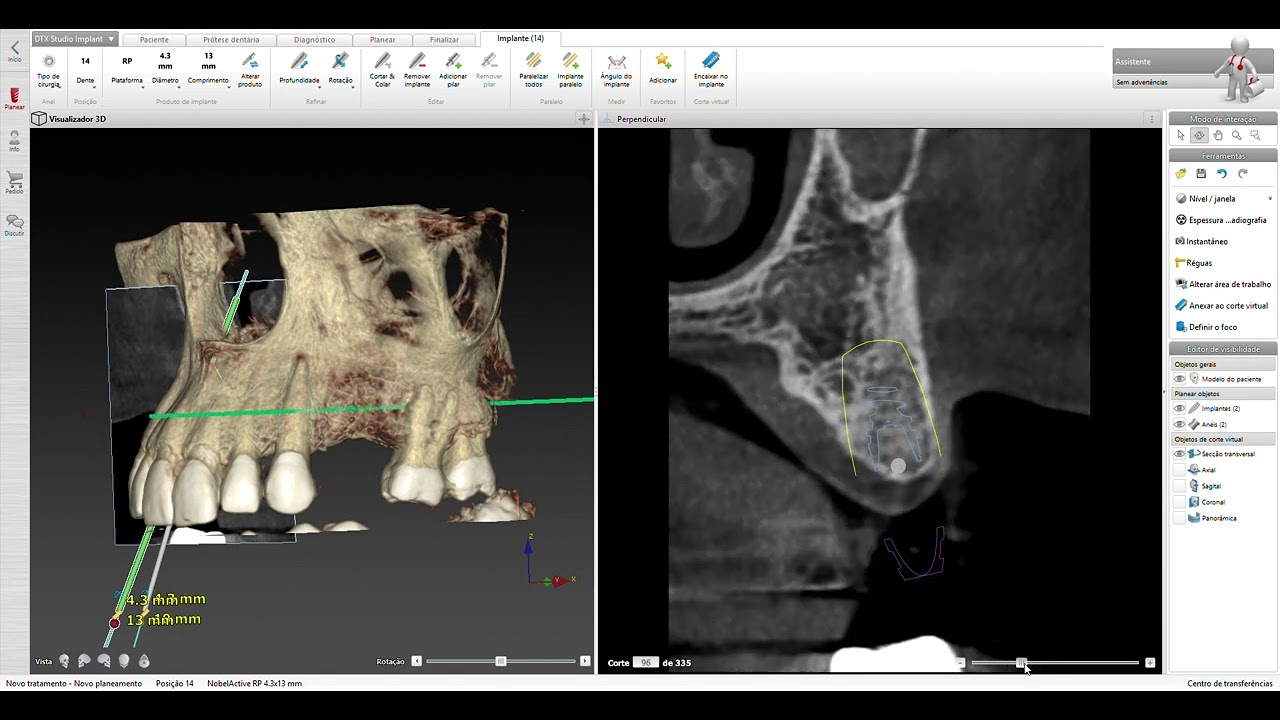The image size is (1280, 720).
Task: Toggle visibility of Modelo do paciente
Action: [1180, 379]
